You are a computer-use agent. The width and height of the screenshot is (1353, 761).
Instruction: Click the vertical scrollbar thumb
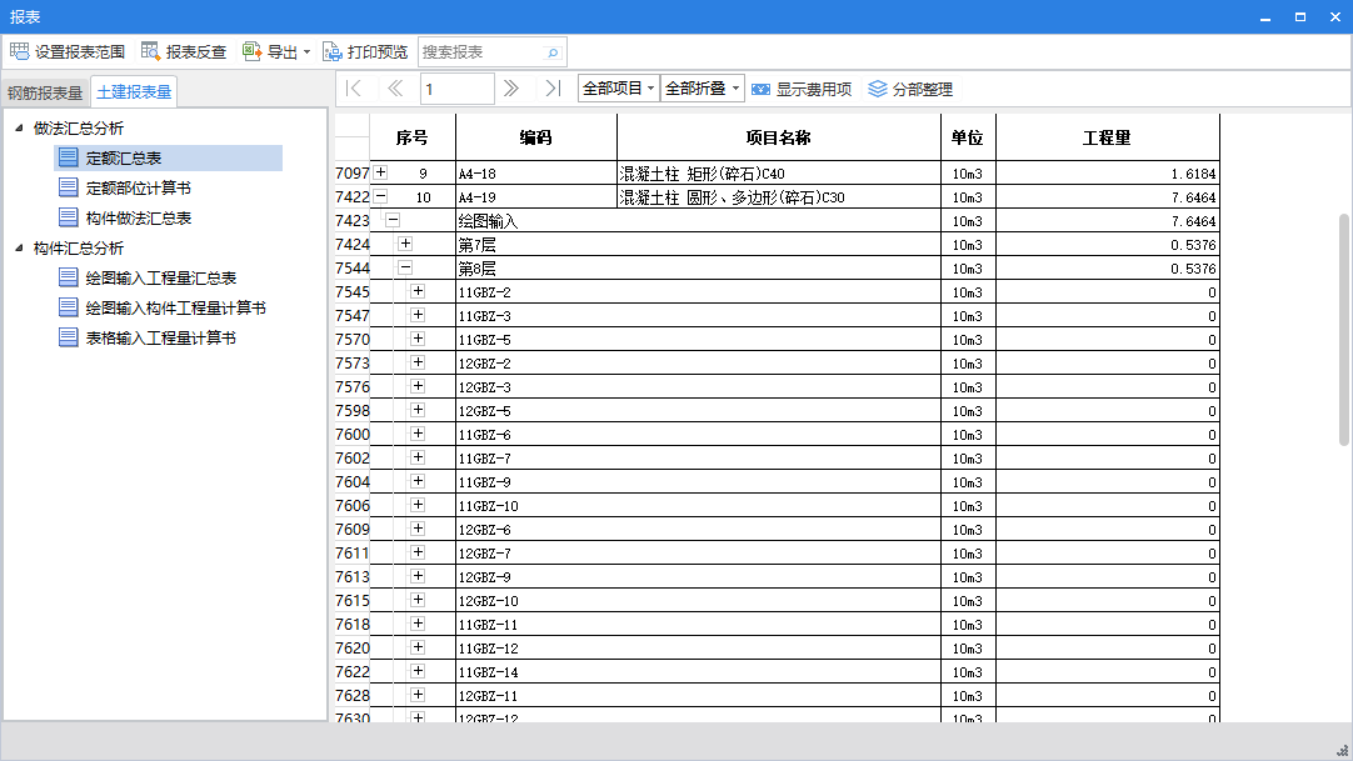(1344, 330)
